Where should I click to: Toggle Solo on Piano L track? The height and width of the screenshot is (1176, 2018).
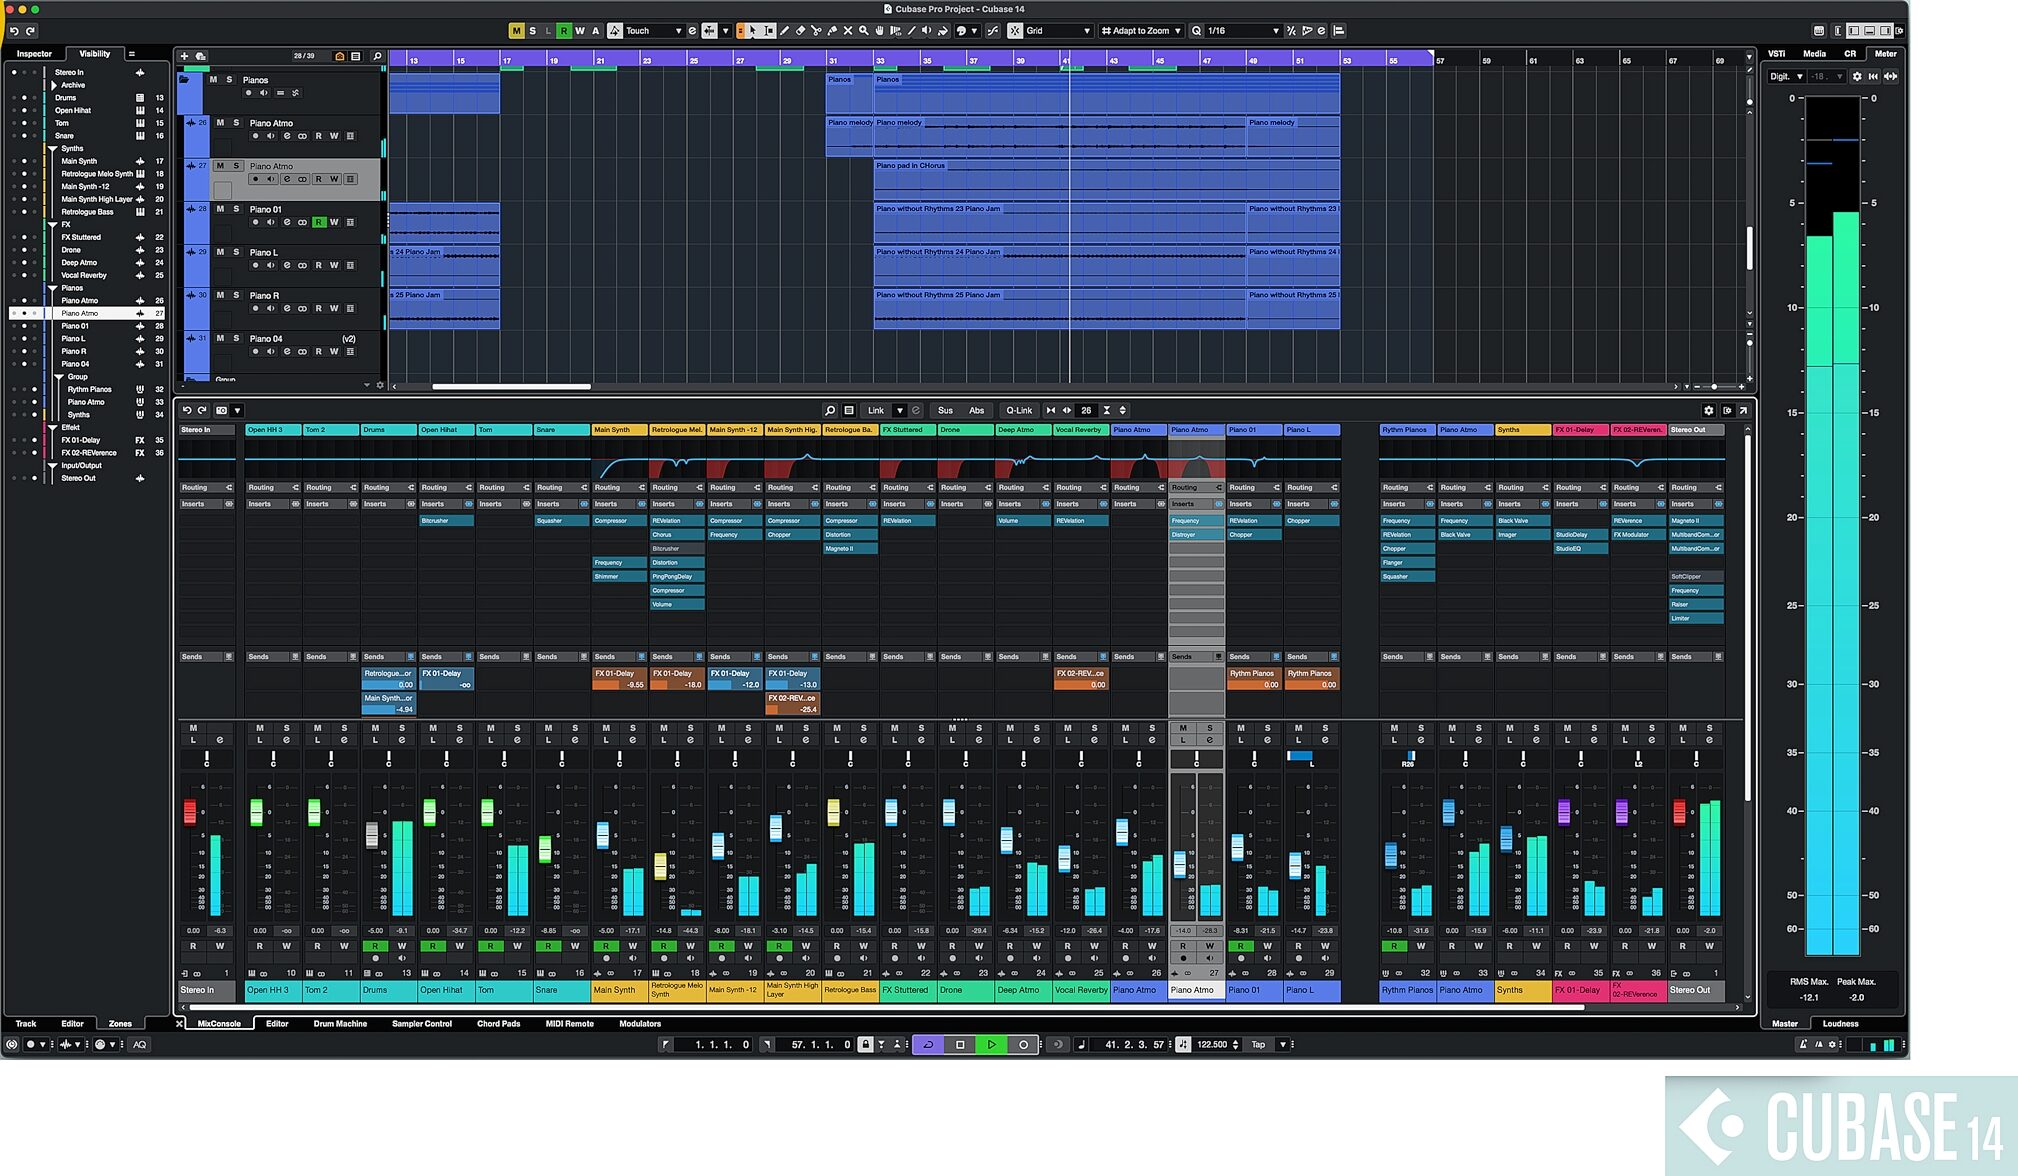click(236, 252)
